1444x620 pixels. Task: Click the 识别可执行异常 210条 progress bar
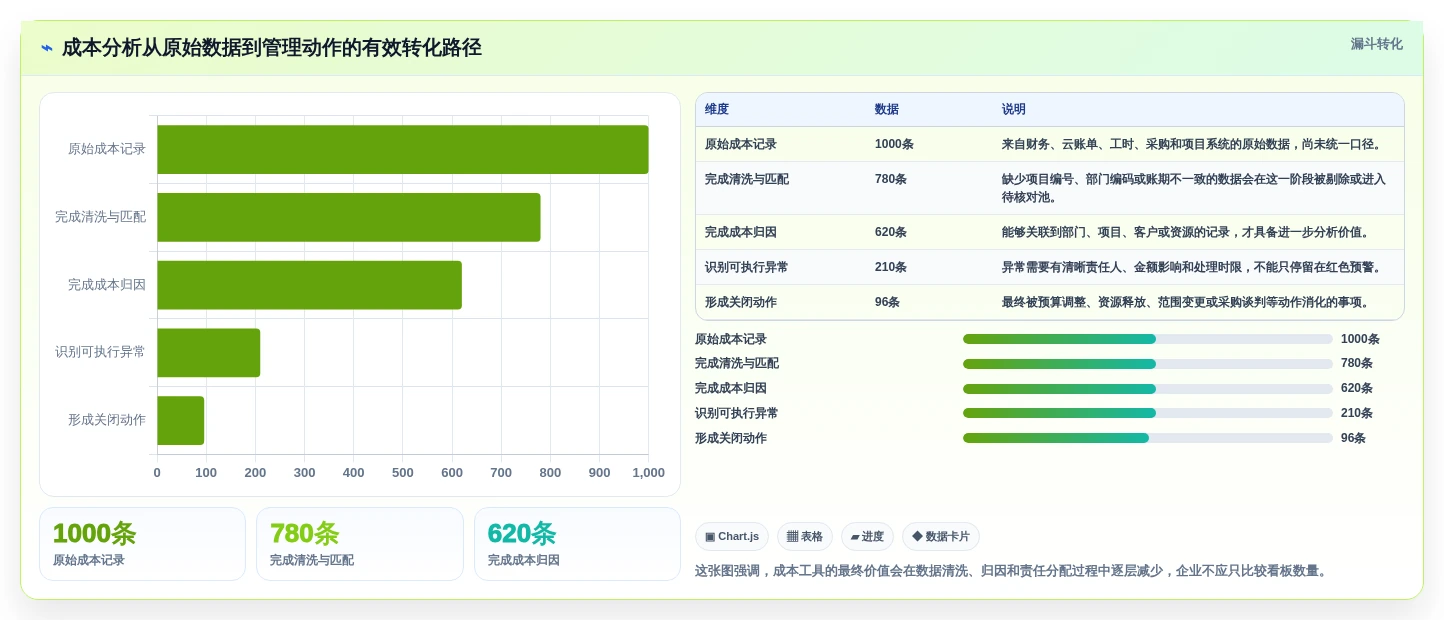[1147, 413]
